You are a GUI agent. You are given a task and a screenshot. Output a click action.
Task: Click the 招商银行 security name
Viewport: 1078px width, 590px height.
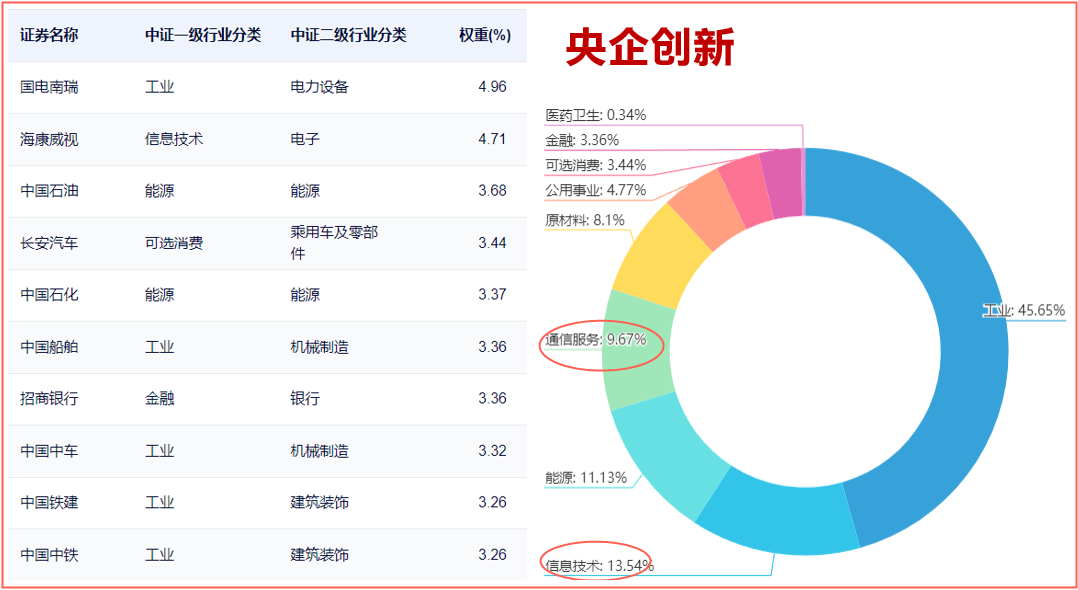pyautogui.click(x=49, y=399)
